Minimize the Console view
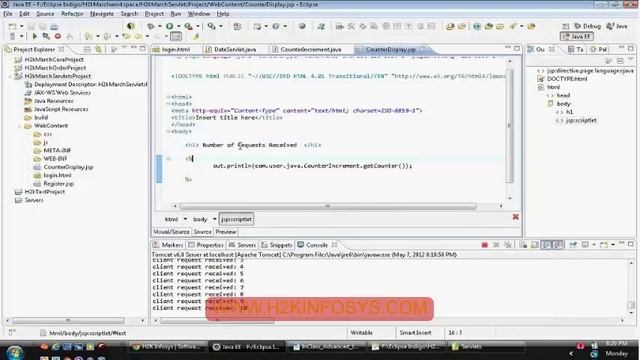Screen dimensions: 640x360 coord(622,244)
